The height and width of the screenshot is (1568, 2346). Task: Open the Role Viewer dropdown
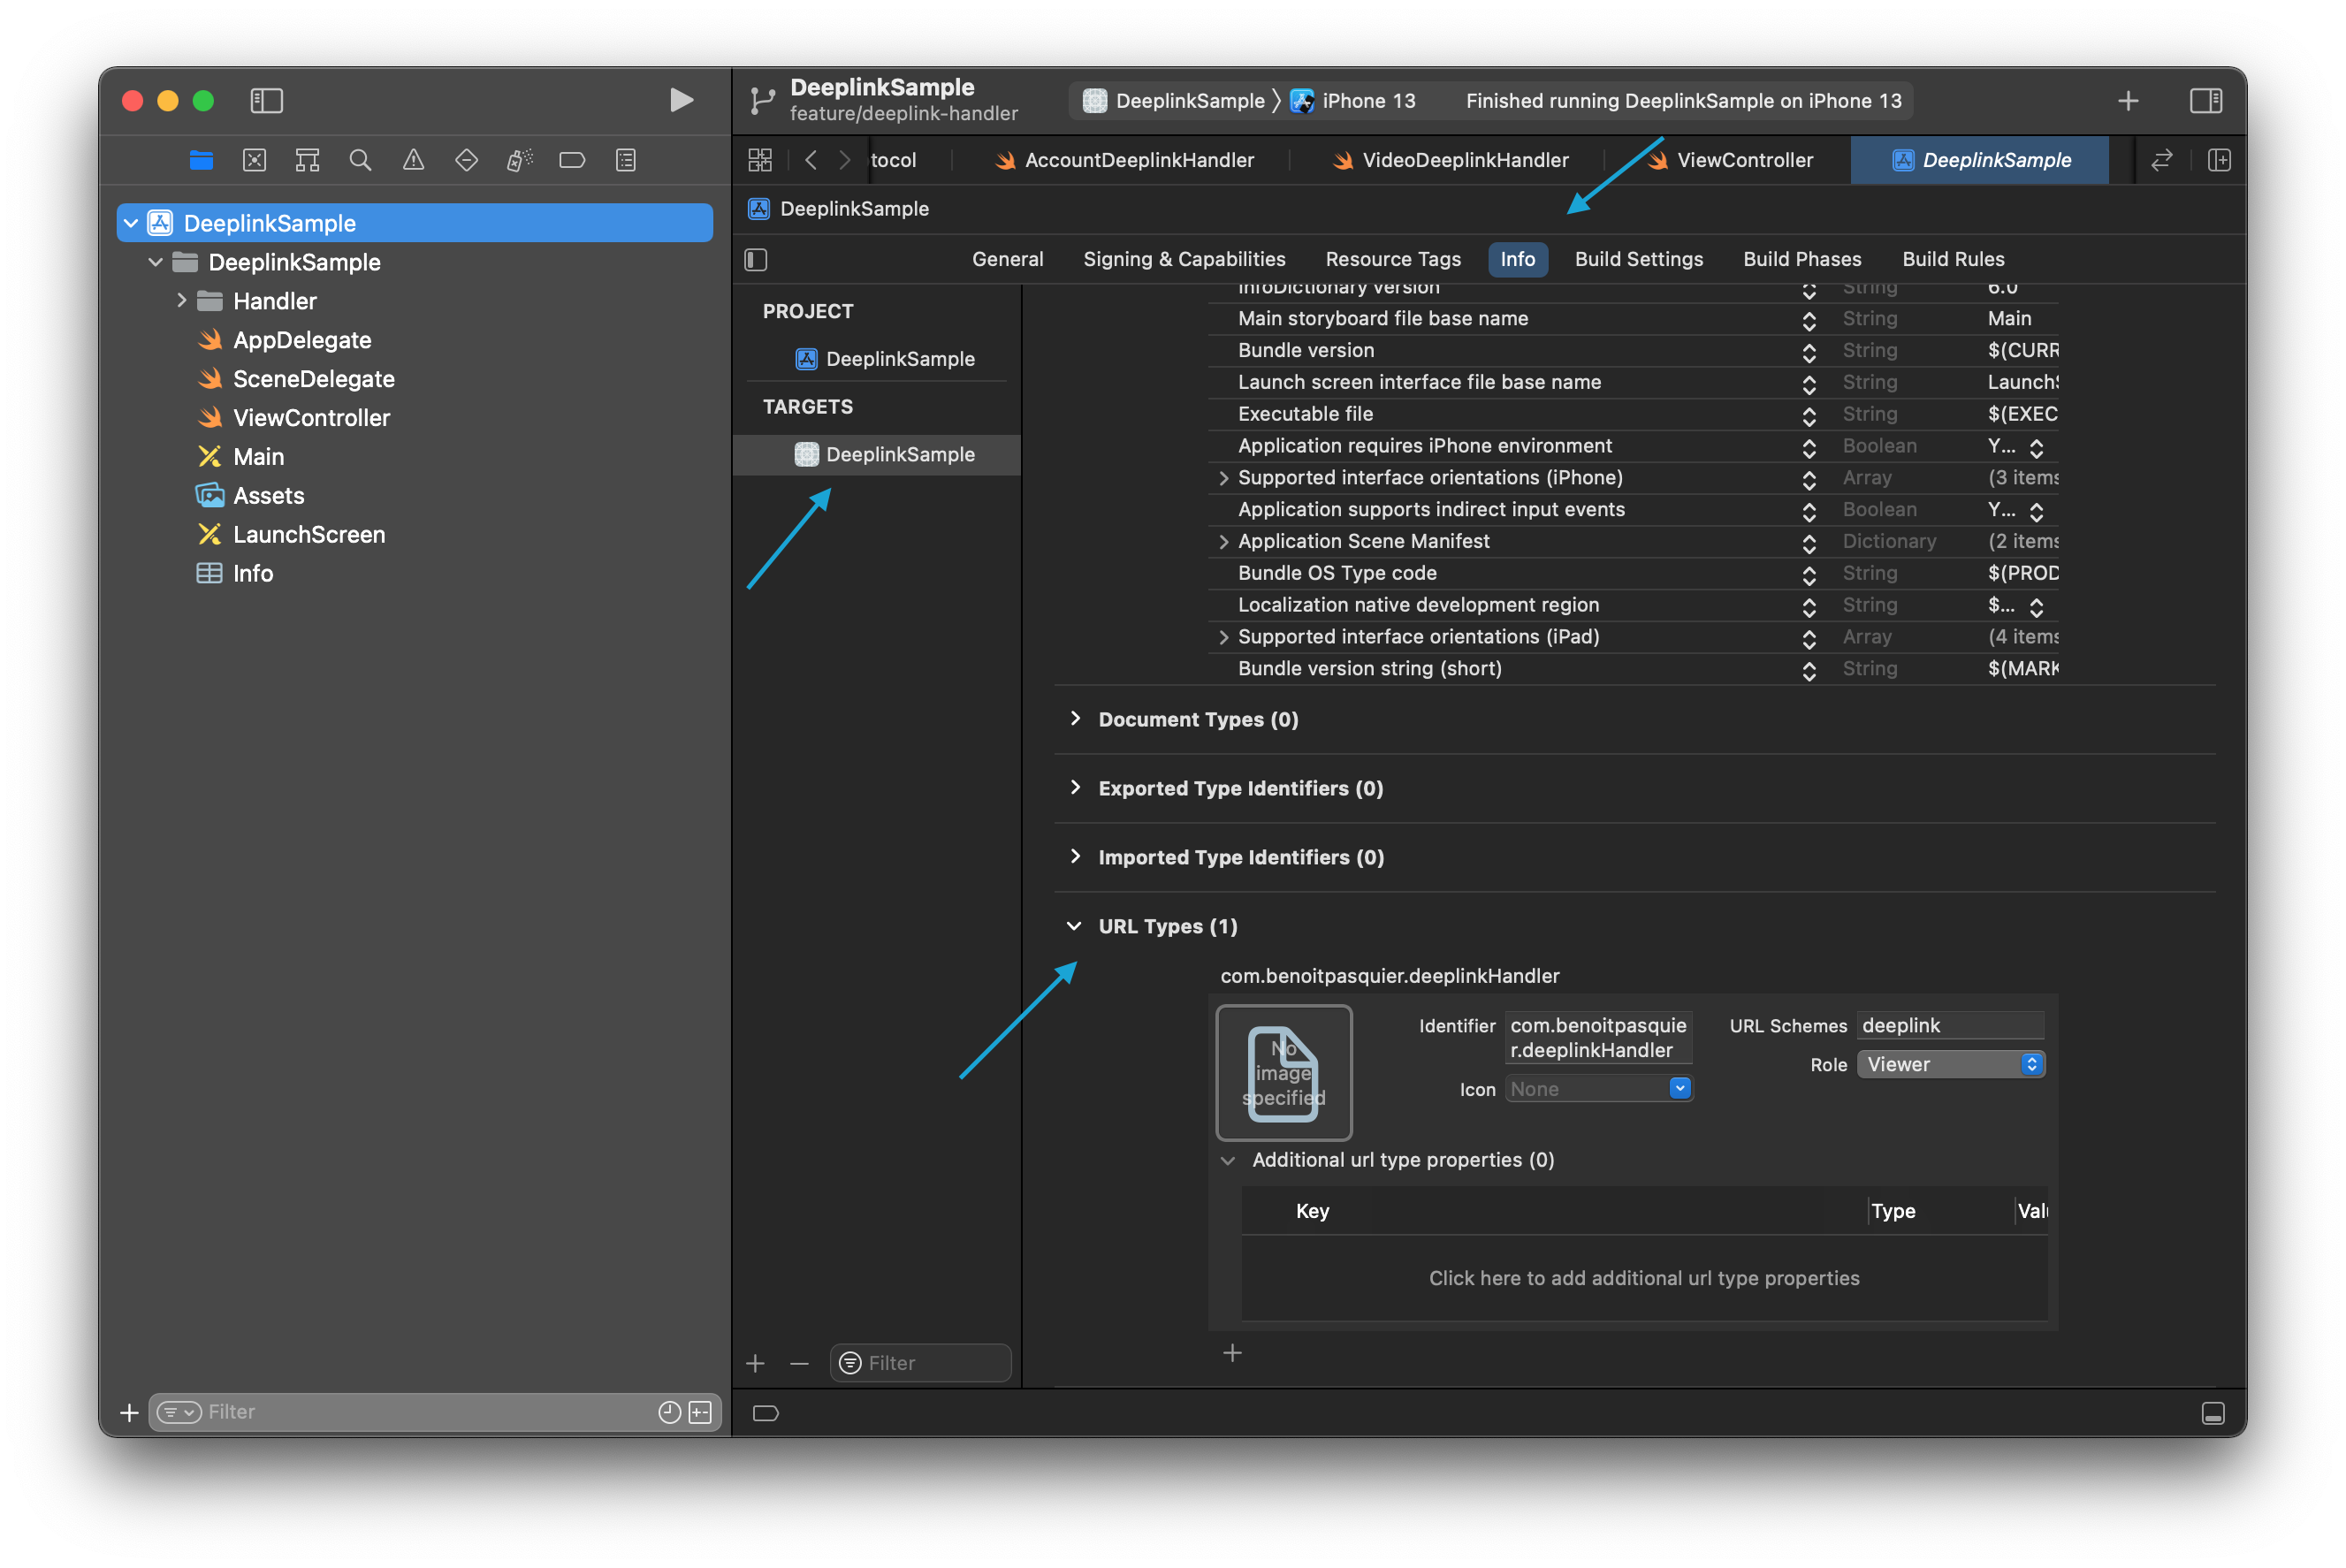[1950, 1064]
